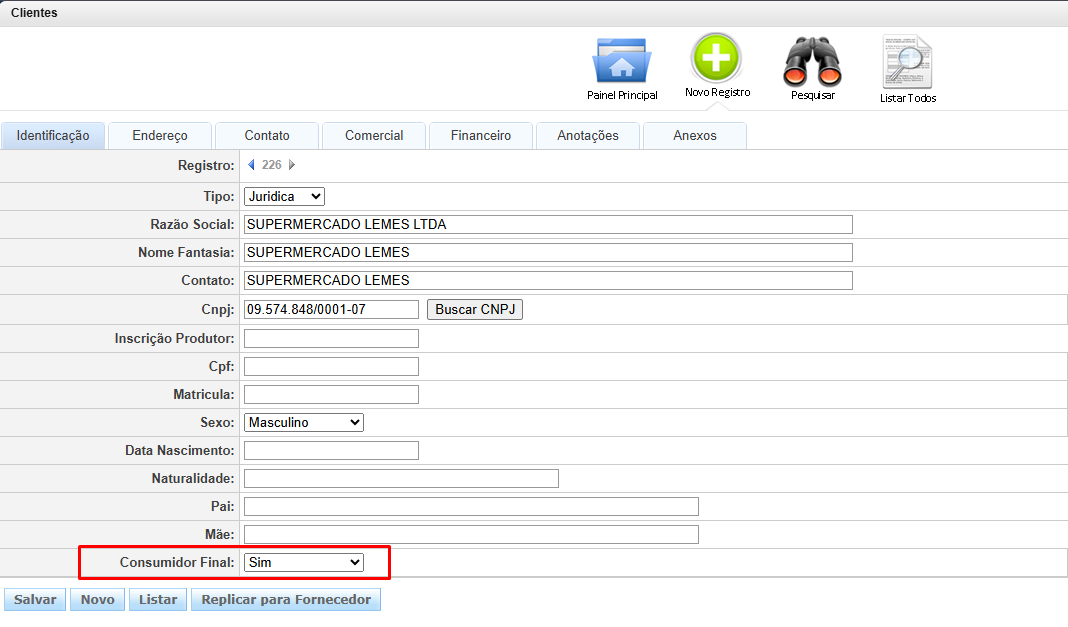Image resolution: width=1068 pixels, height=627 pixels.
Task: Open Pesquisar binoculars icon
Action: [812, 61]
